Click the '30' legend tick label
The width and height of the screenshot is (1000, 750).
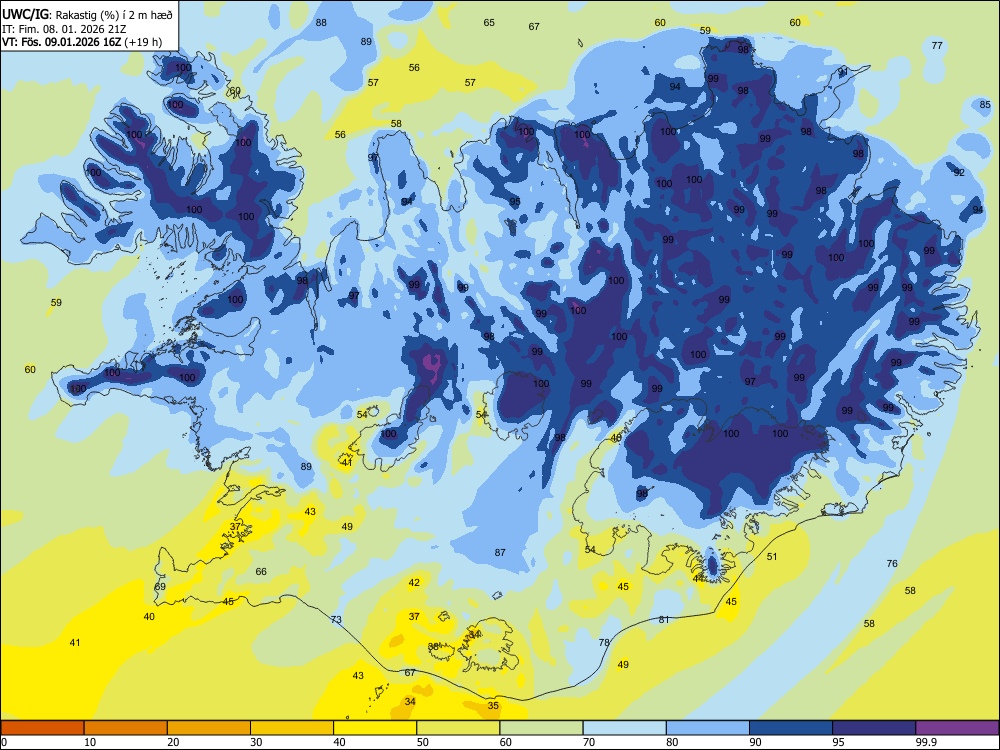tap(256, 742)
